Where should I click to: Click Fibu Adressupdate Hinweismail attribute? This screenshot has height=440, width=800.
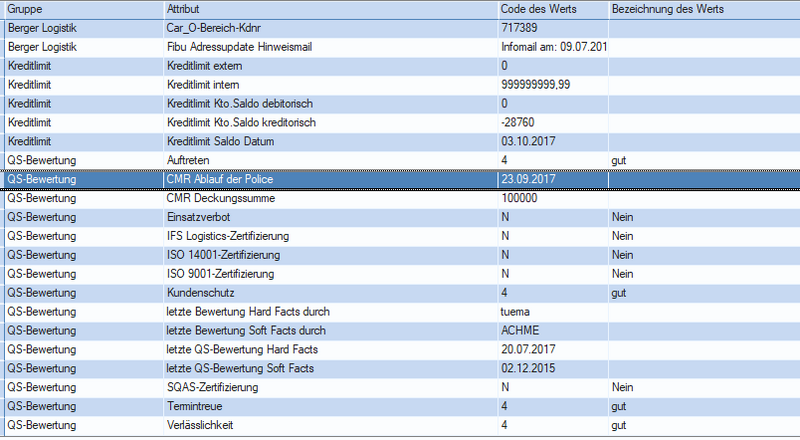click(239, 47)
